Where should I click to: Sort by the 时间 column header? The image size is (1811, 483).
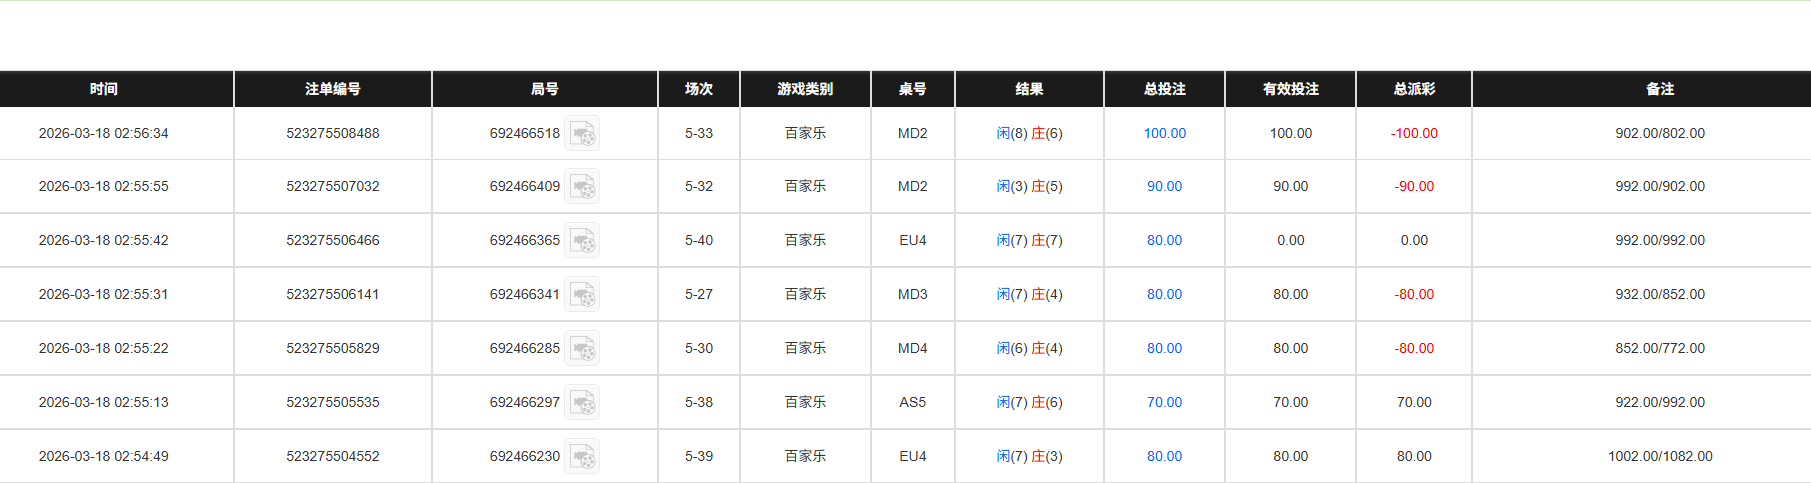(104, 89)
